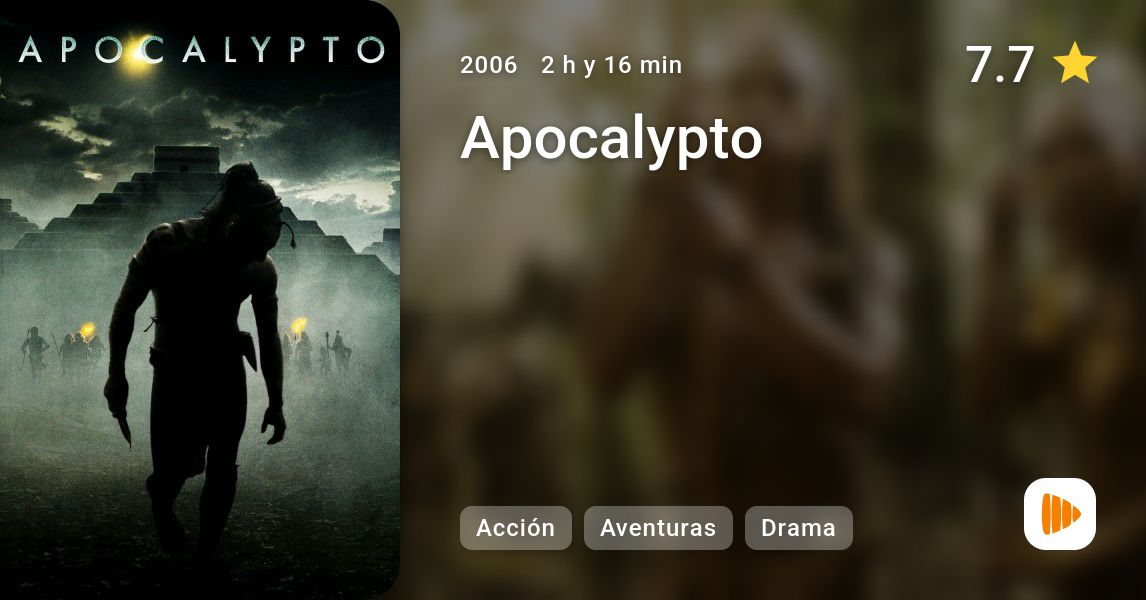The image size is (1146, 600).
Task: Click the orange play logo icon
Action: 1060,514
